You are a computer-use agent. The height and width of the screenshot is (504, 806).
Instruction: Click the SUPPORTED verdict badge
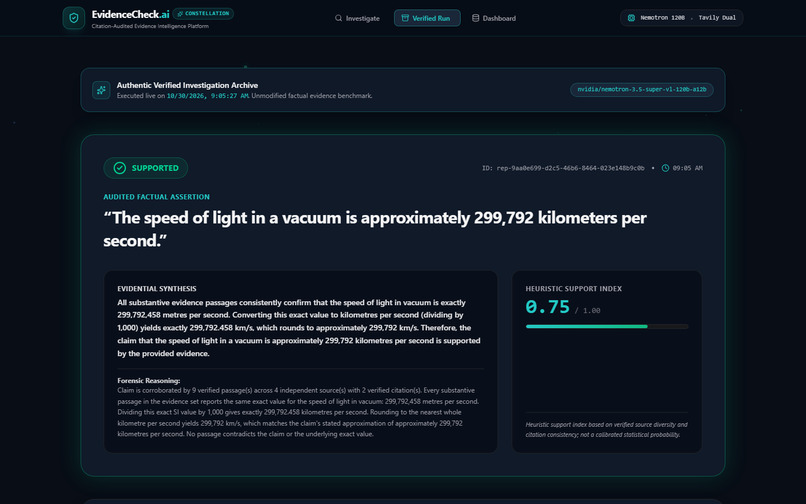[145, 168]
